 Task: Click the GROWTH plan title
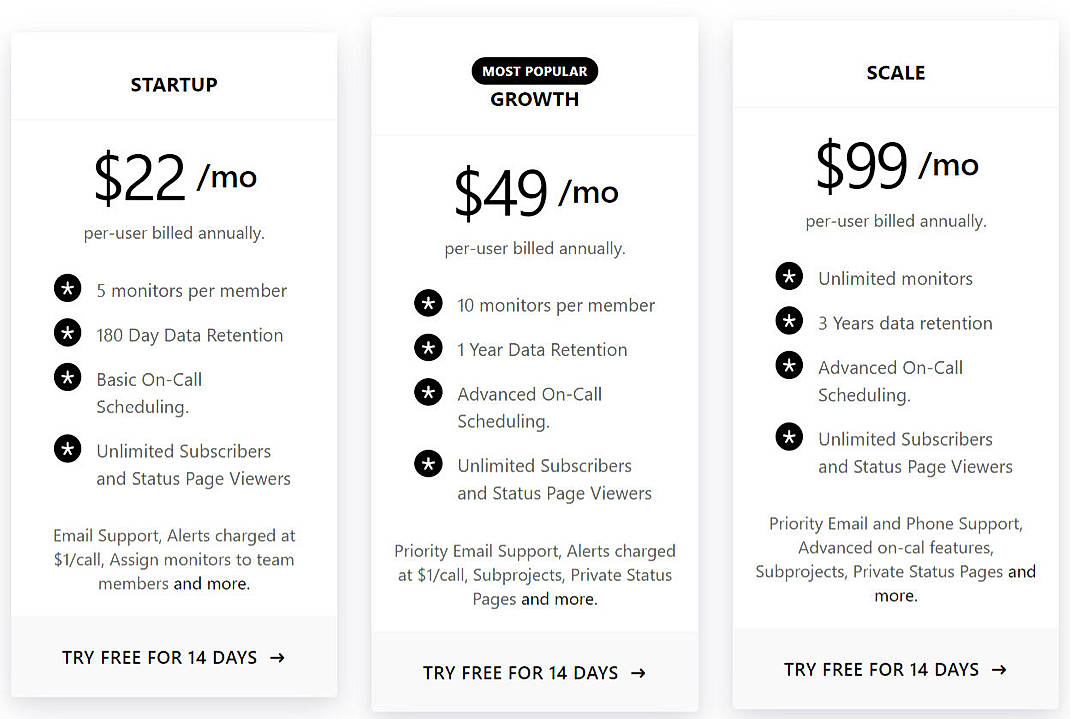tap(535, 99)
